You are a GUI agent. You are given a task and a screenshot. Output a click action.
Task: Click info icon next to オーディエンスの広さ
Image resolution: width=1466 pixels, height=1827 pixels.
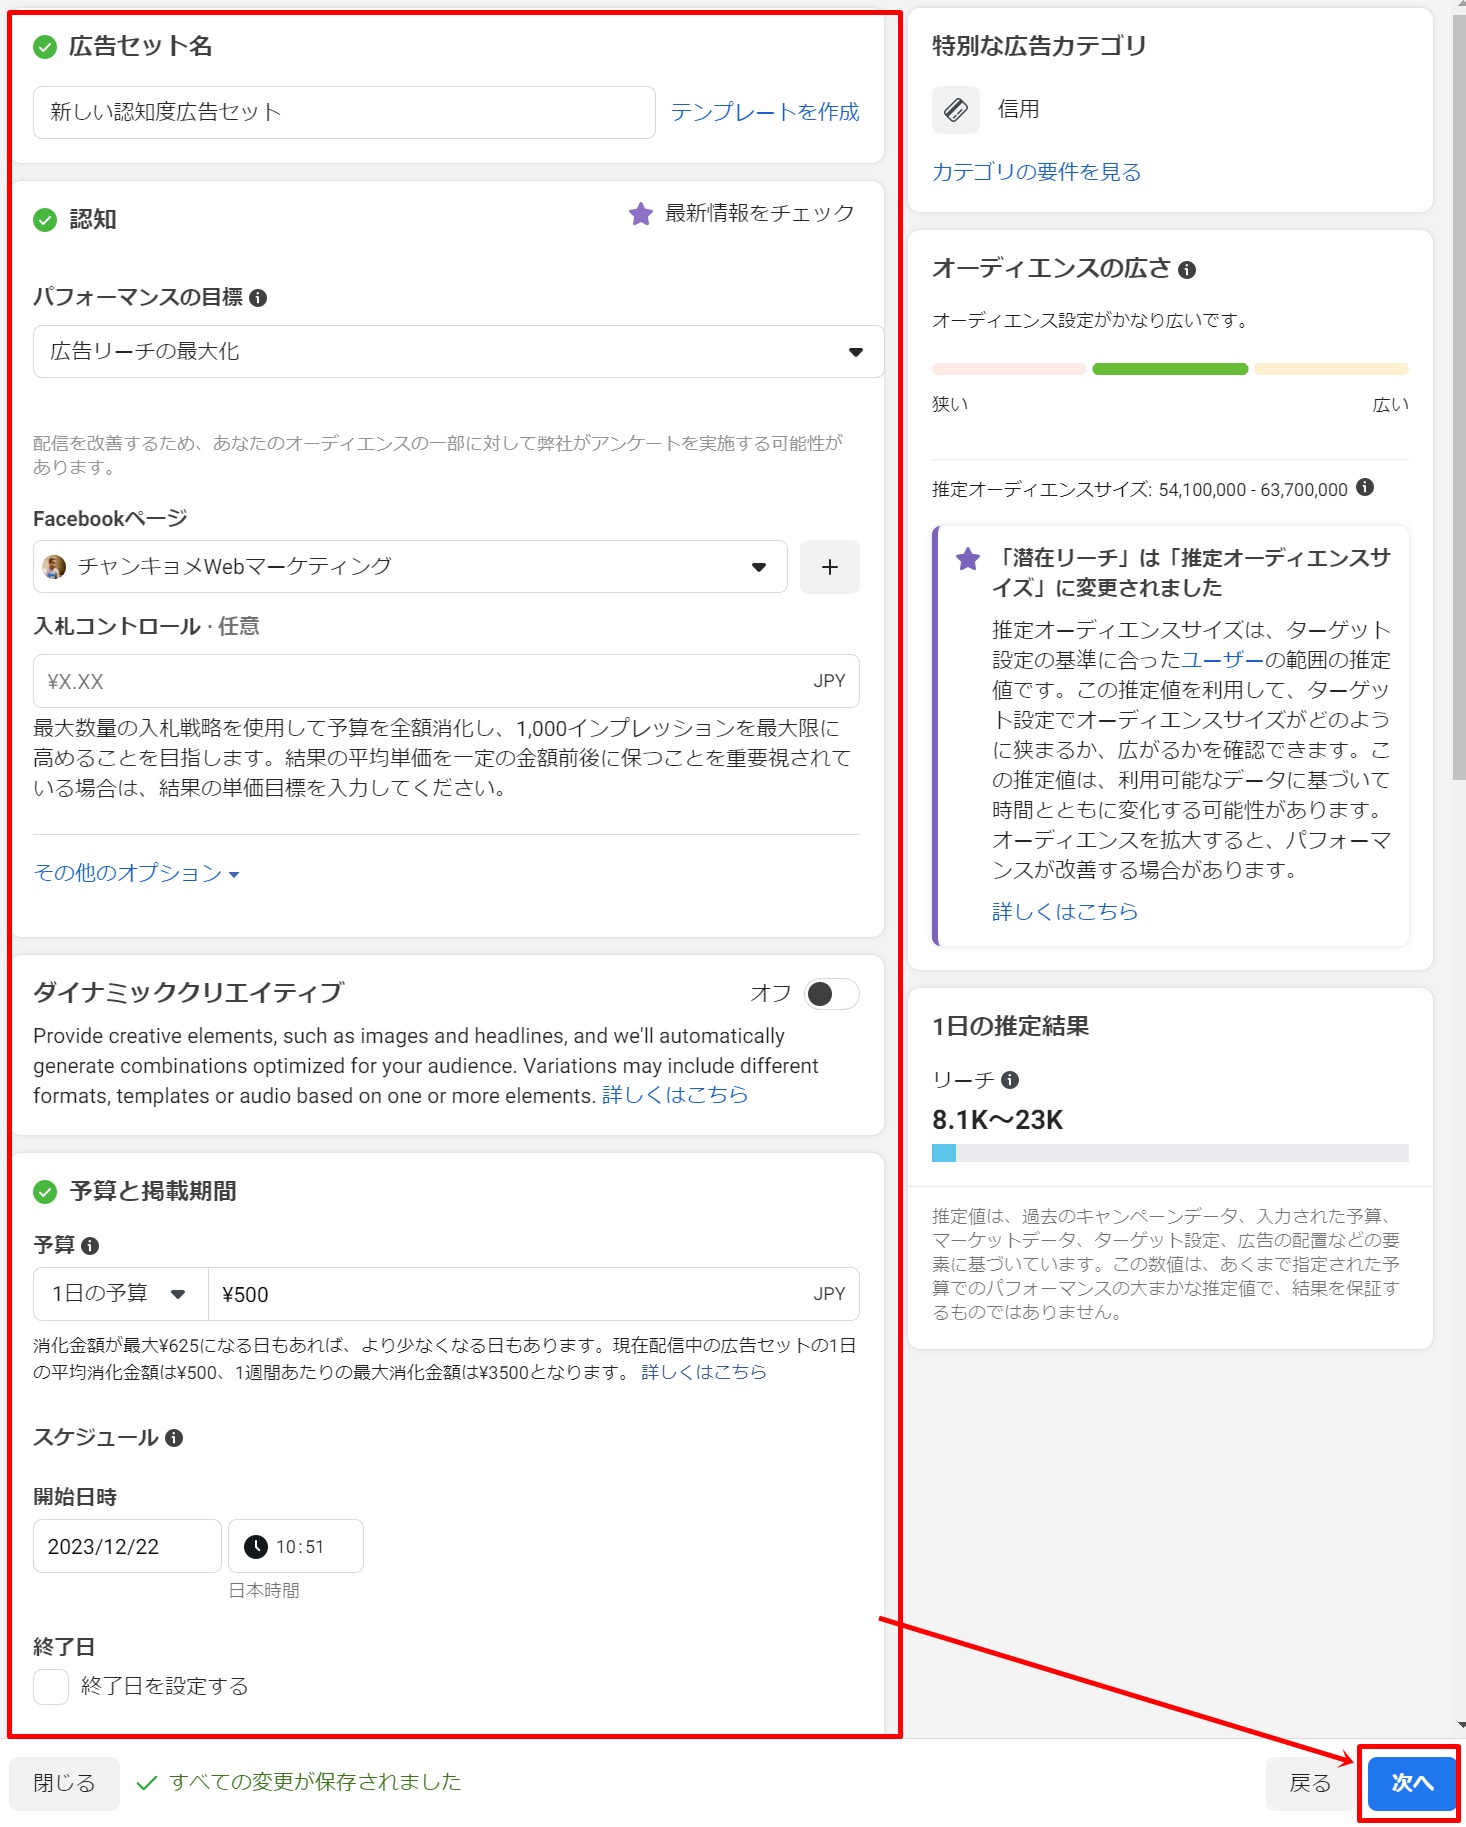click(1187, 270)
